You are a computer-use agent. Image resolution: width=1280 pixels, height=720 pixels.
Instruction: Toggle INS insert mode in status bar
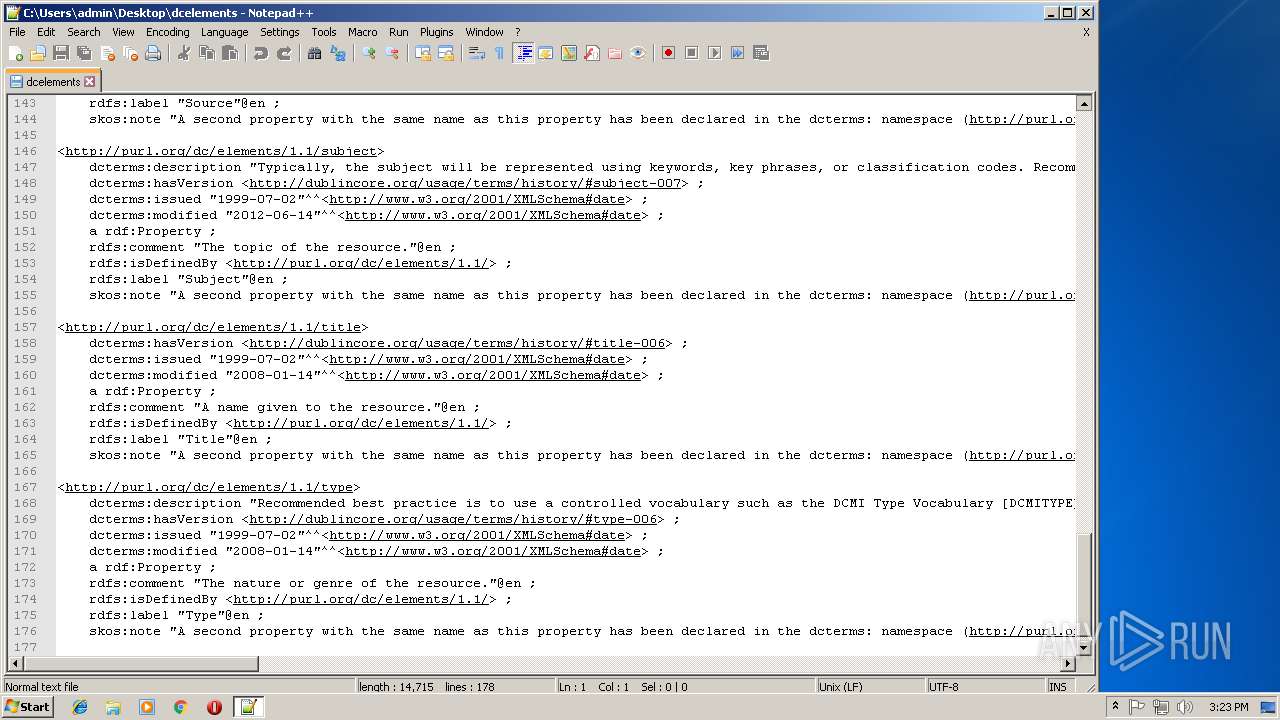click(x=1057, y=687)
